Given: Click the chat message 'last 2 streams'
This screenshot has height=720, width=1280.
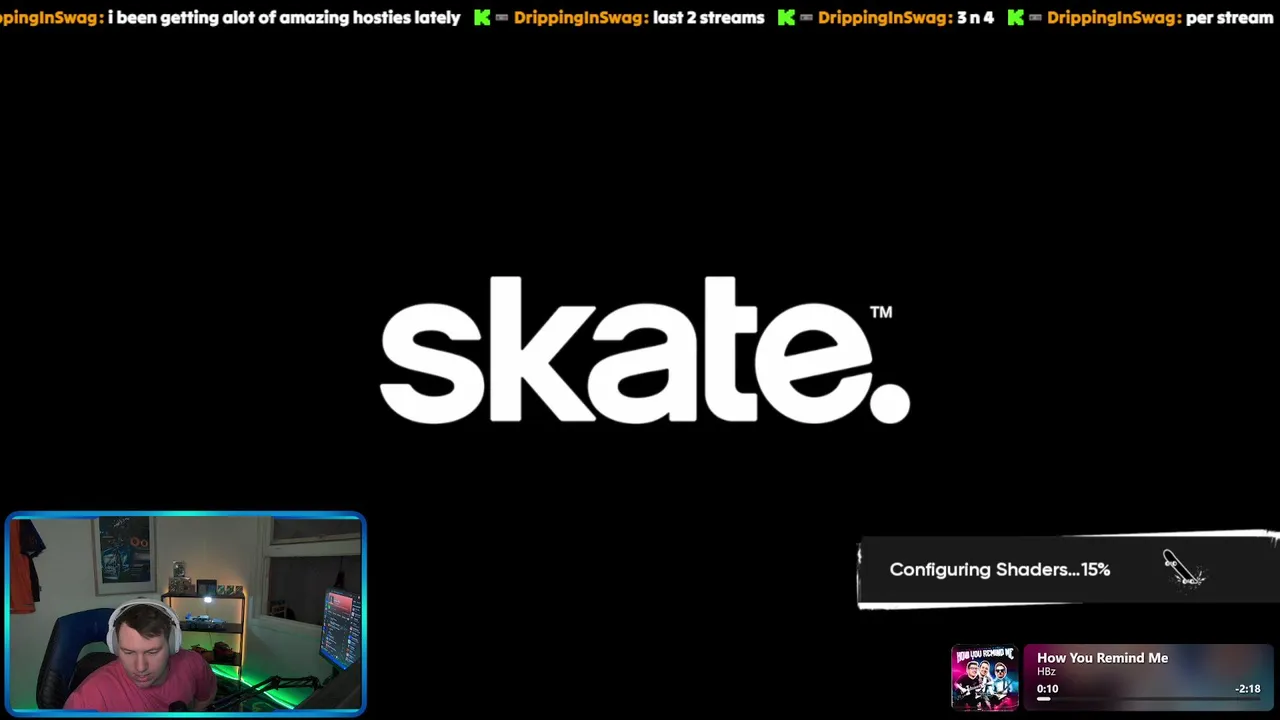Looking at the screenshot, I should click(x=708, y=17).
